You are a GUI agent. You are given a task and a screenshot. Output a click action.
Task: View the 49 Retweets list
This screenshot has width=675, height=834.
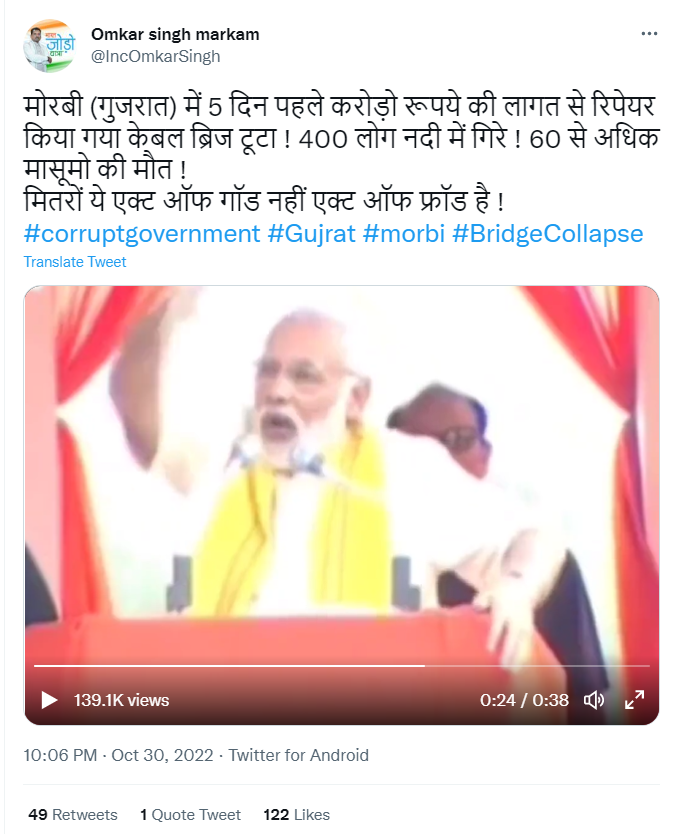73,814
